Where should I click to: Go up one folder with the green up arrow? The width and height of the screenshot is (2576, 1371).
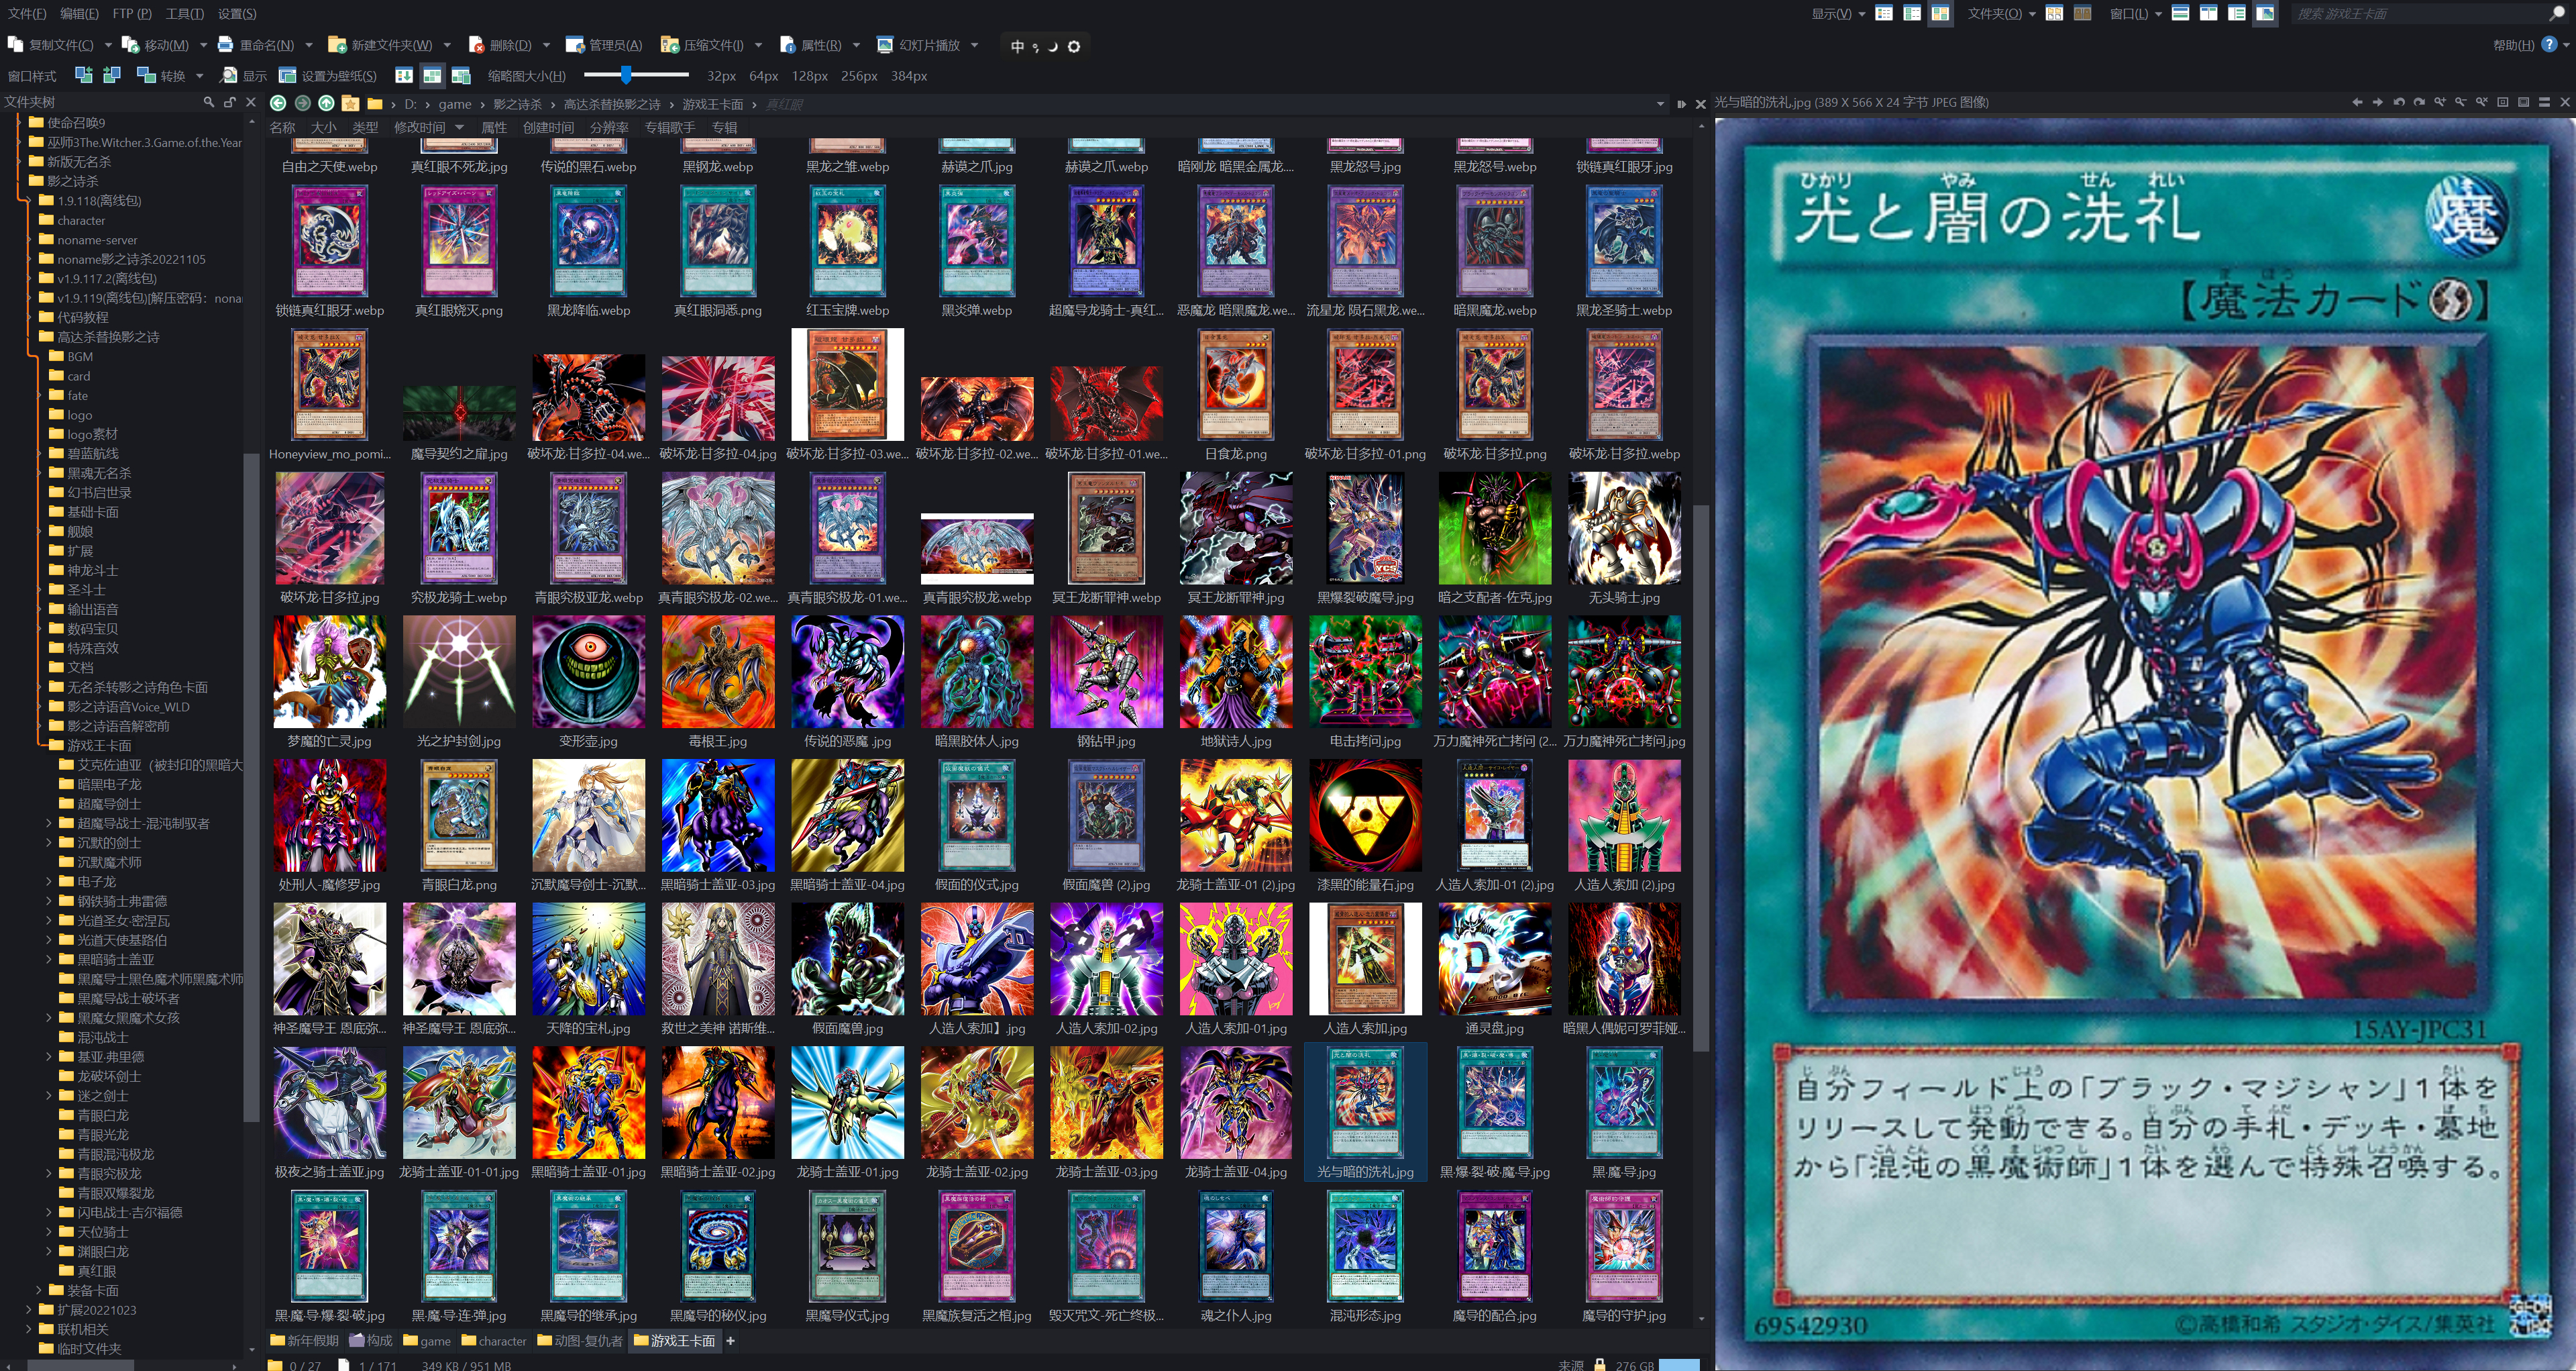point(326,103)
